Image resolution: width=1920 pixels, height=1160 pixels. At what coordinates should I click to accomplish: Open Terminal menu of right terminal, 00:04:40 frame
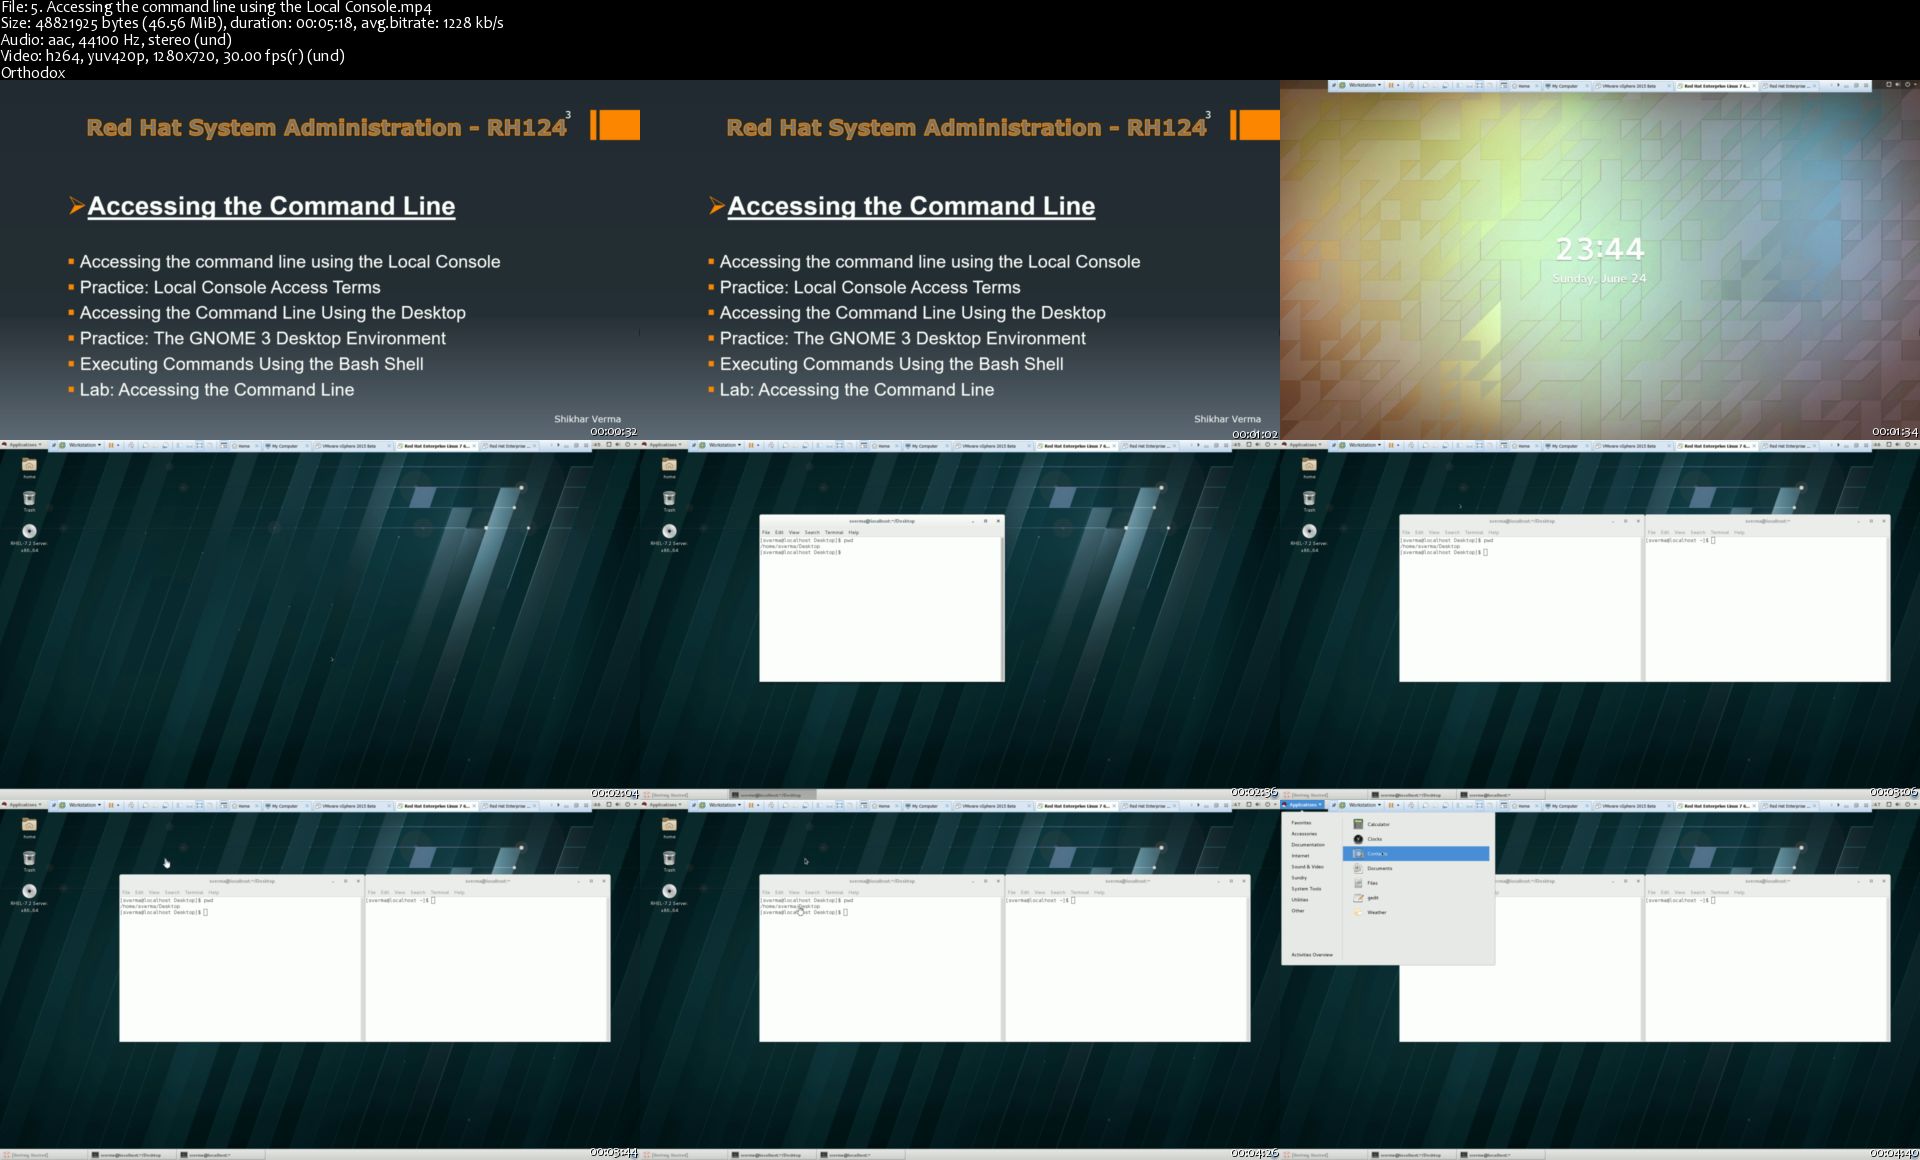(1720, 892)
